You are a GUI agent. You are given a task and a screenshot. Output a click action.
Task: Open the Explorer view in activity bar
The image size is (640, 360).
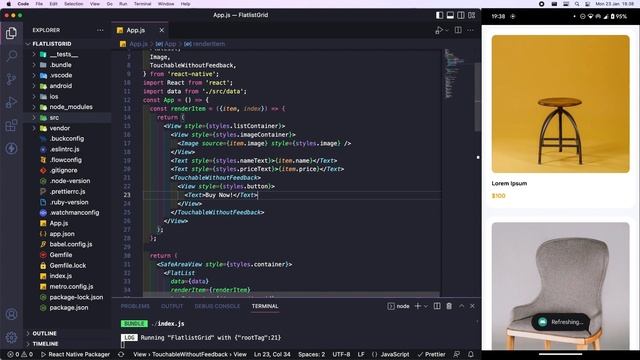[x=11, y=33]
